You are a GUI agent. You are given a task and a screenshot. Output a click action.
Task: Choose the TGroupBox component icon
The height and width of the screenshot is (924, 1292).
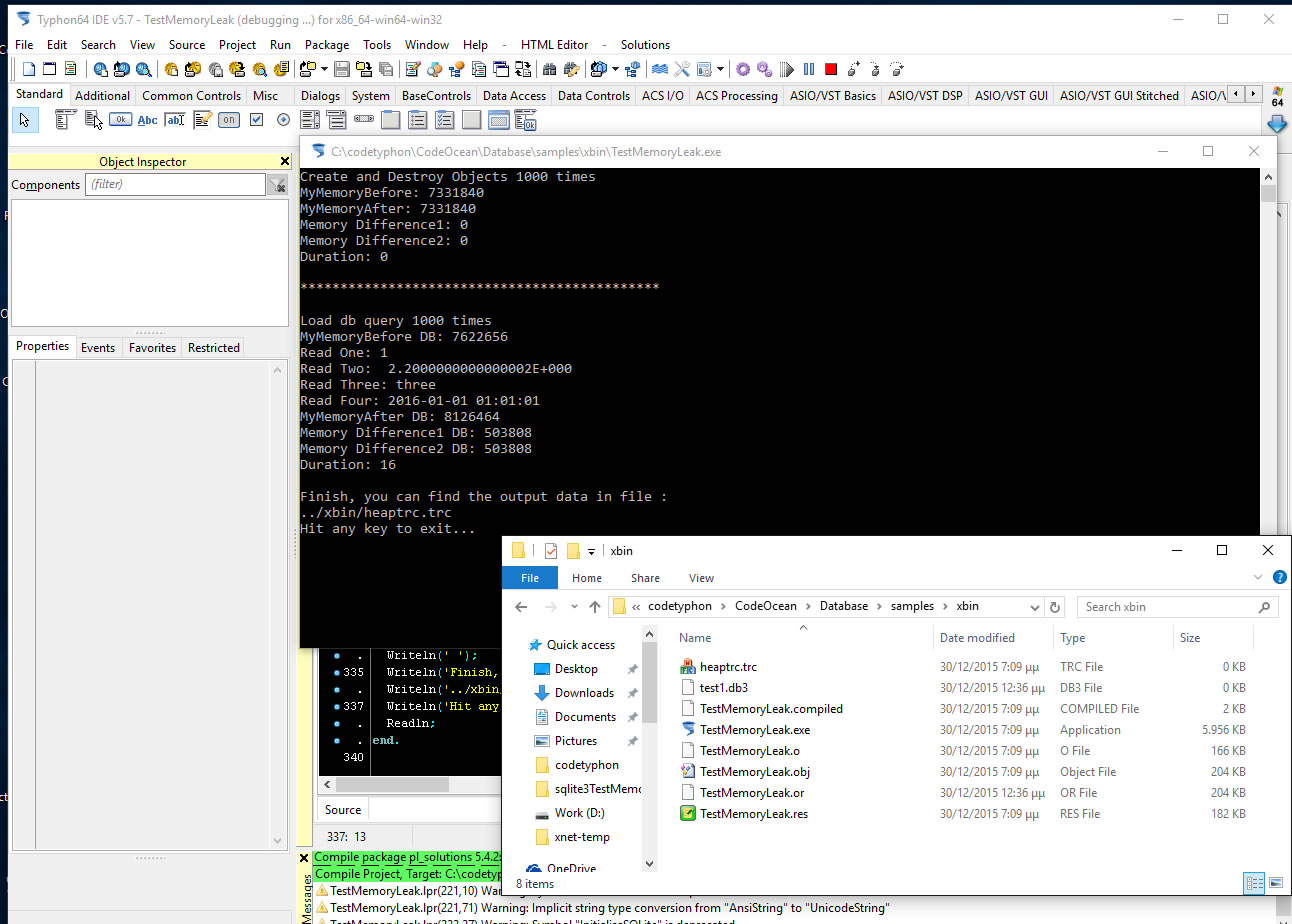tap(391, 120)
